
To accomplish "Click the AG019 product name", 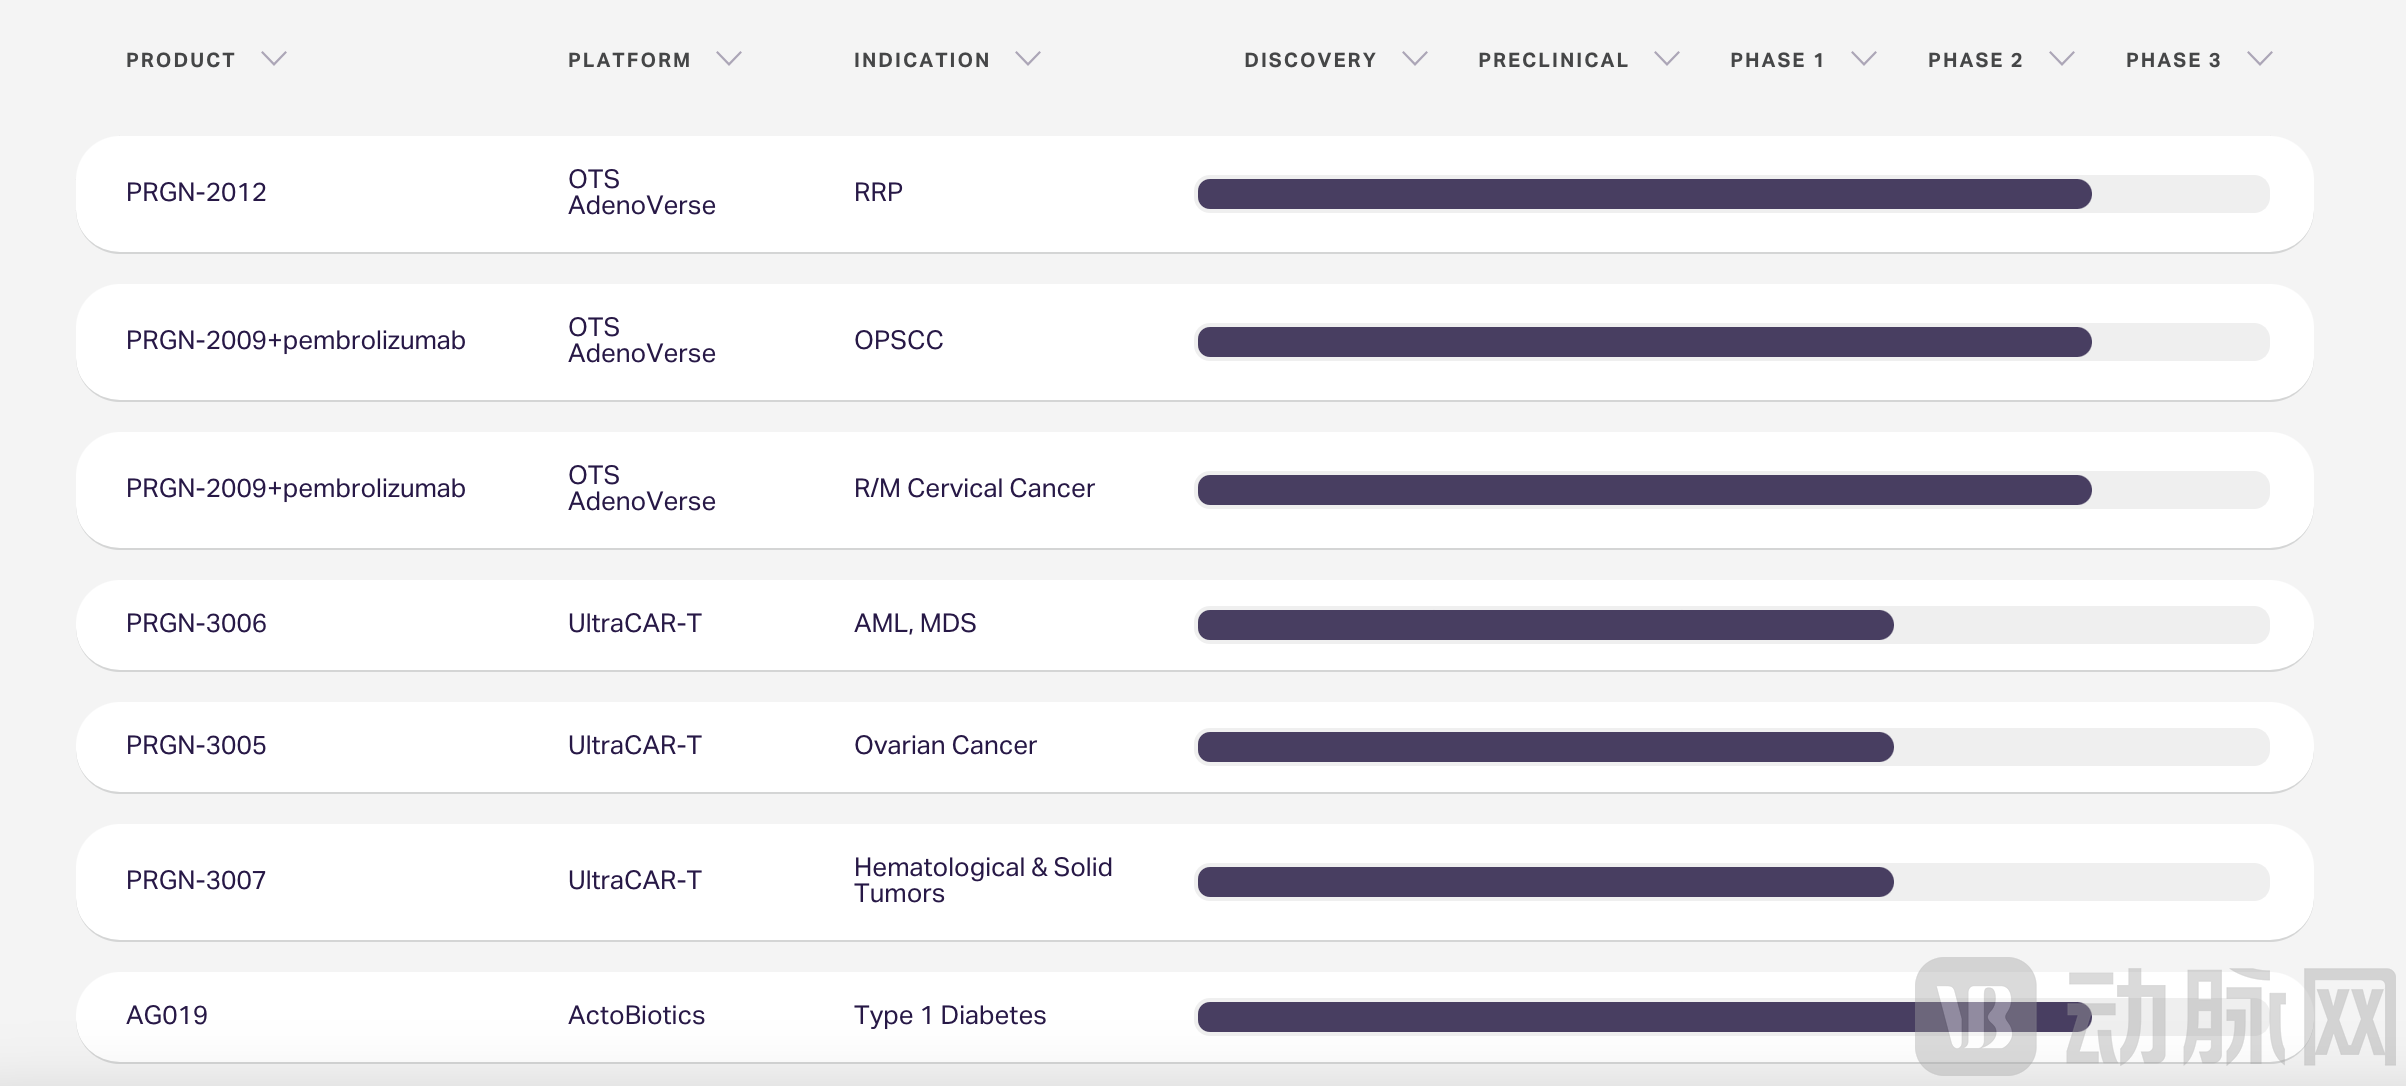I will [167, 1015].
